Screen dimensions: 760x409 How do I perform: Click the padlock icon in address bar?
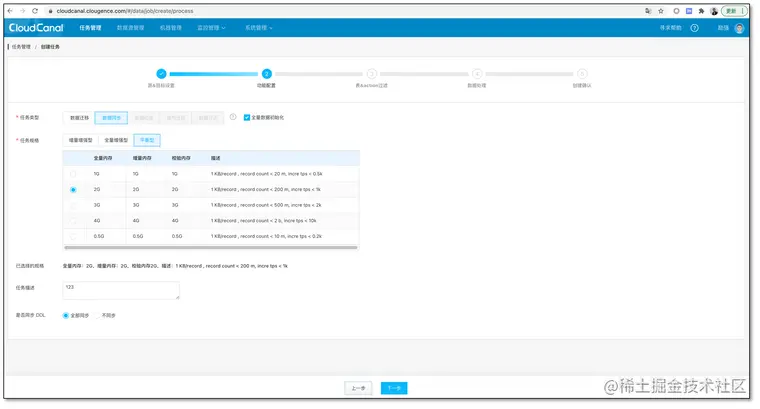tap(50, 11)
